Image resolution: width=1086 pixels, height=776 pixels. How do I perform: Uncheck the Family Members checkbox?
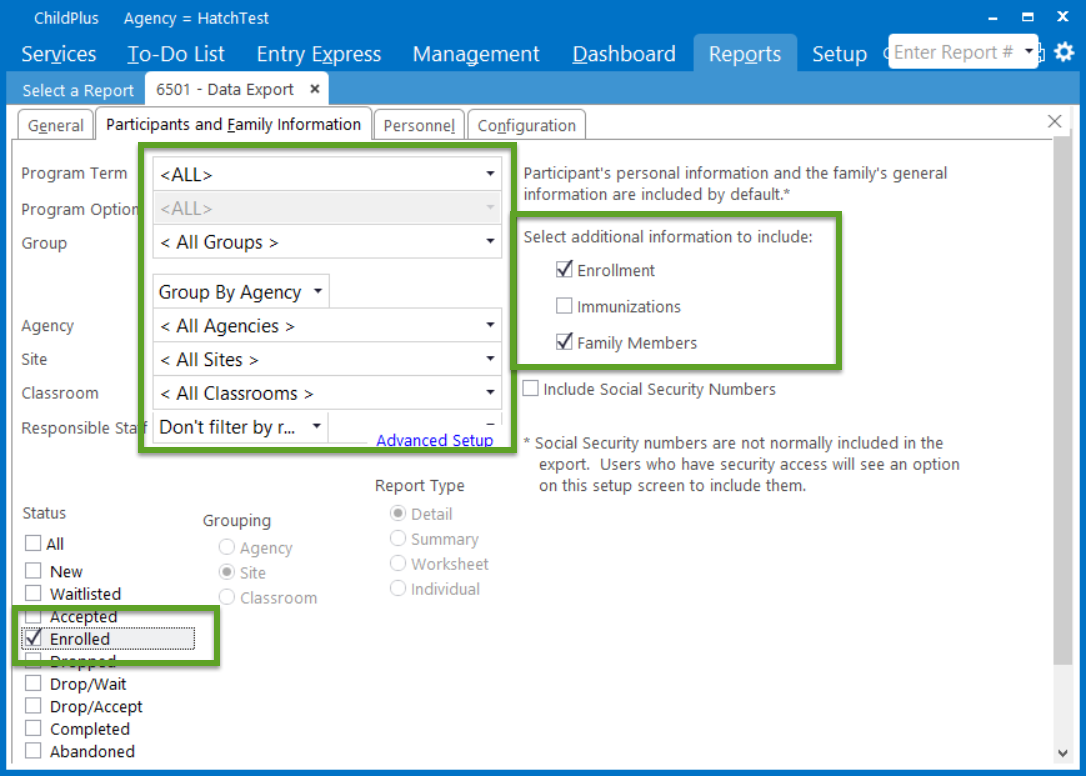[x=564, y=342]
